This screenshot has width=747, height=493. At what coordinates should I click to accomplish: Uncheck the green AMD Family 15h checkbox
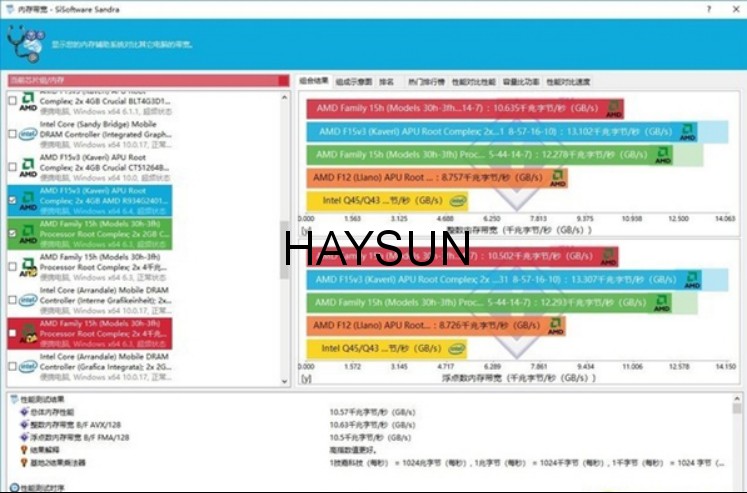13,233
